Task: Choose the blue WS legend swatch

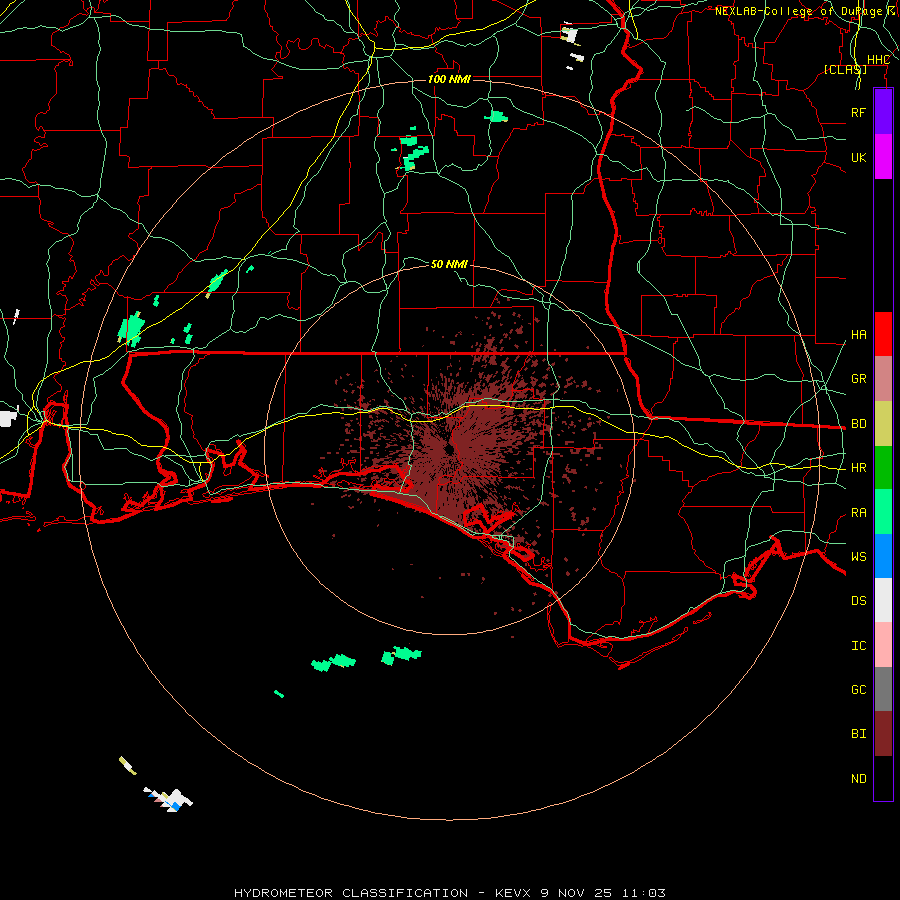Action: (x=883, y=556)
